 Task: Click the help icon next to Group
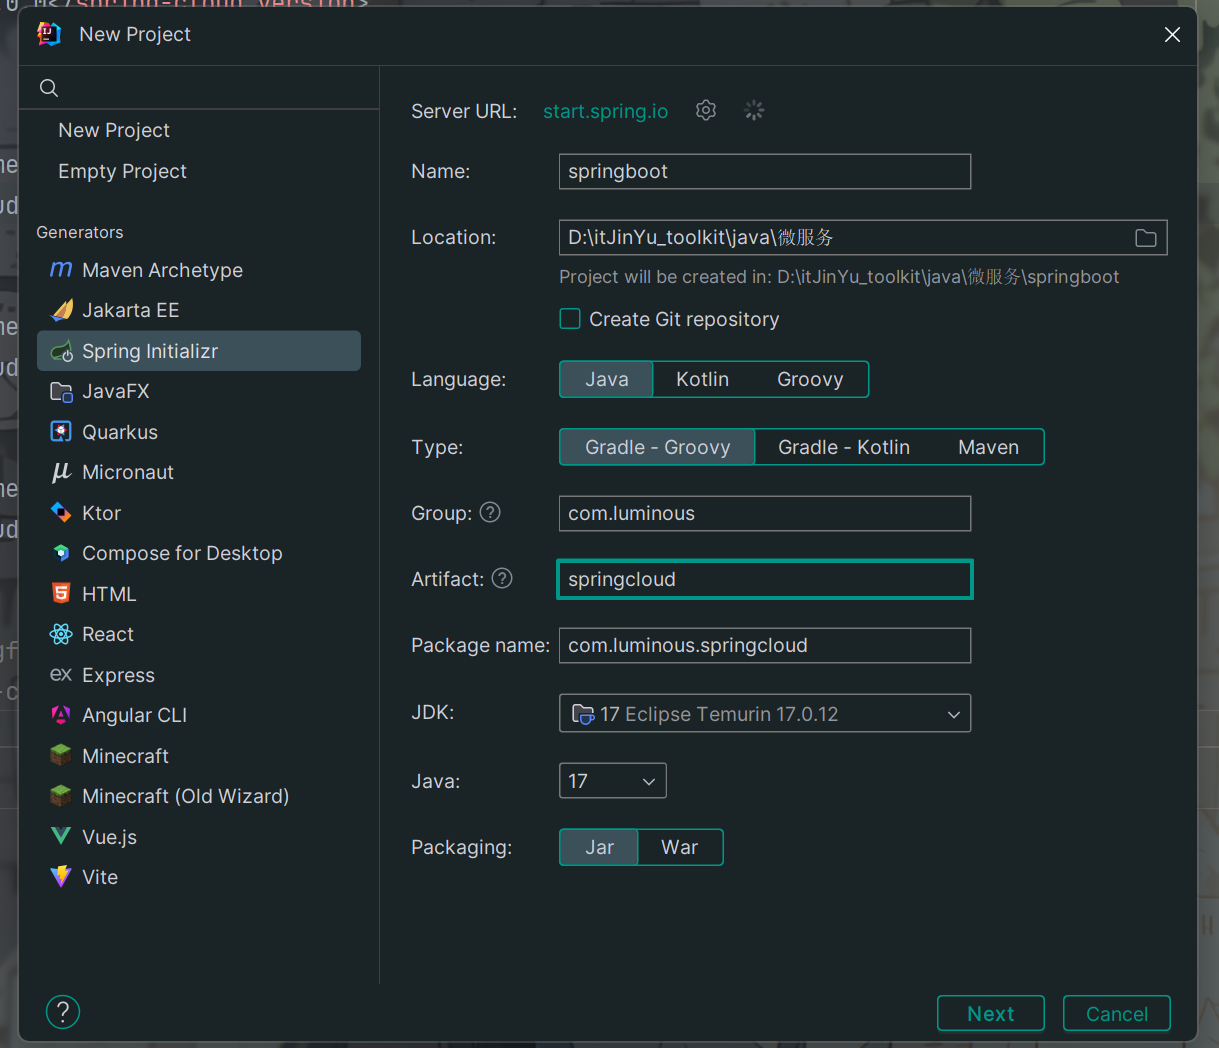click(490, 513)
